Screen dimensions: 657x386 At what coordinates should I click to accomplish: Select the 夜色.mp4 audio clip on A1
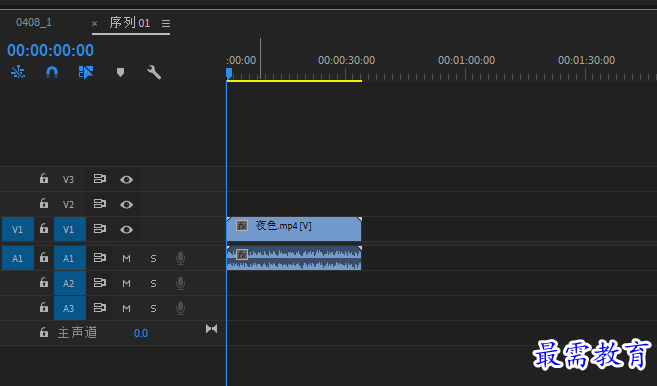coord(294,258)
